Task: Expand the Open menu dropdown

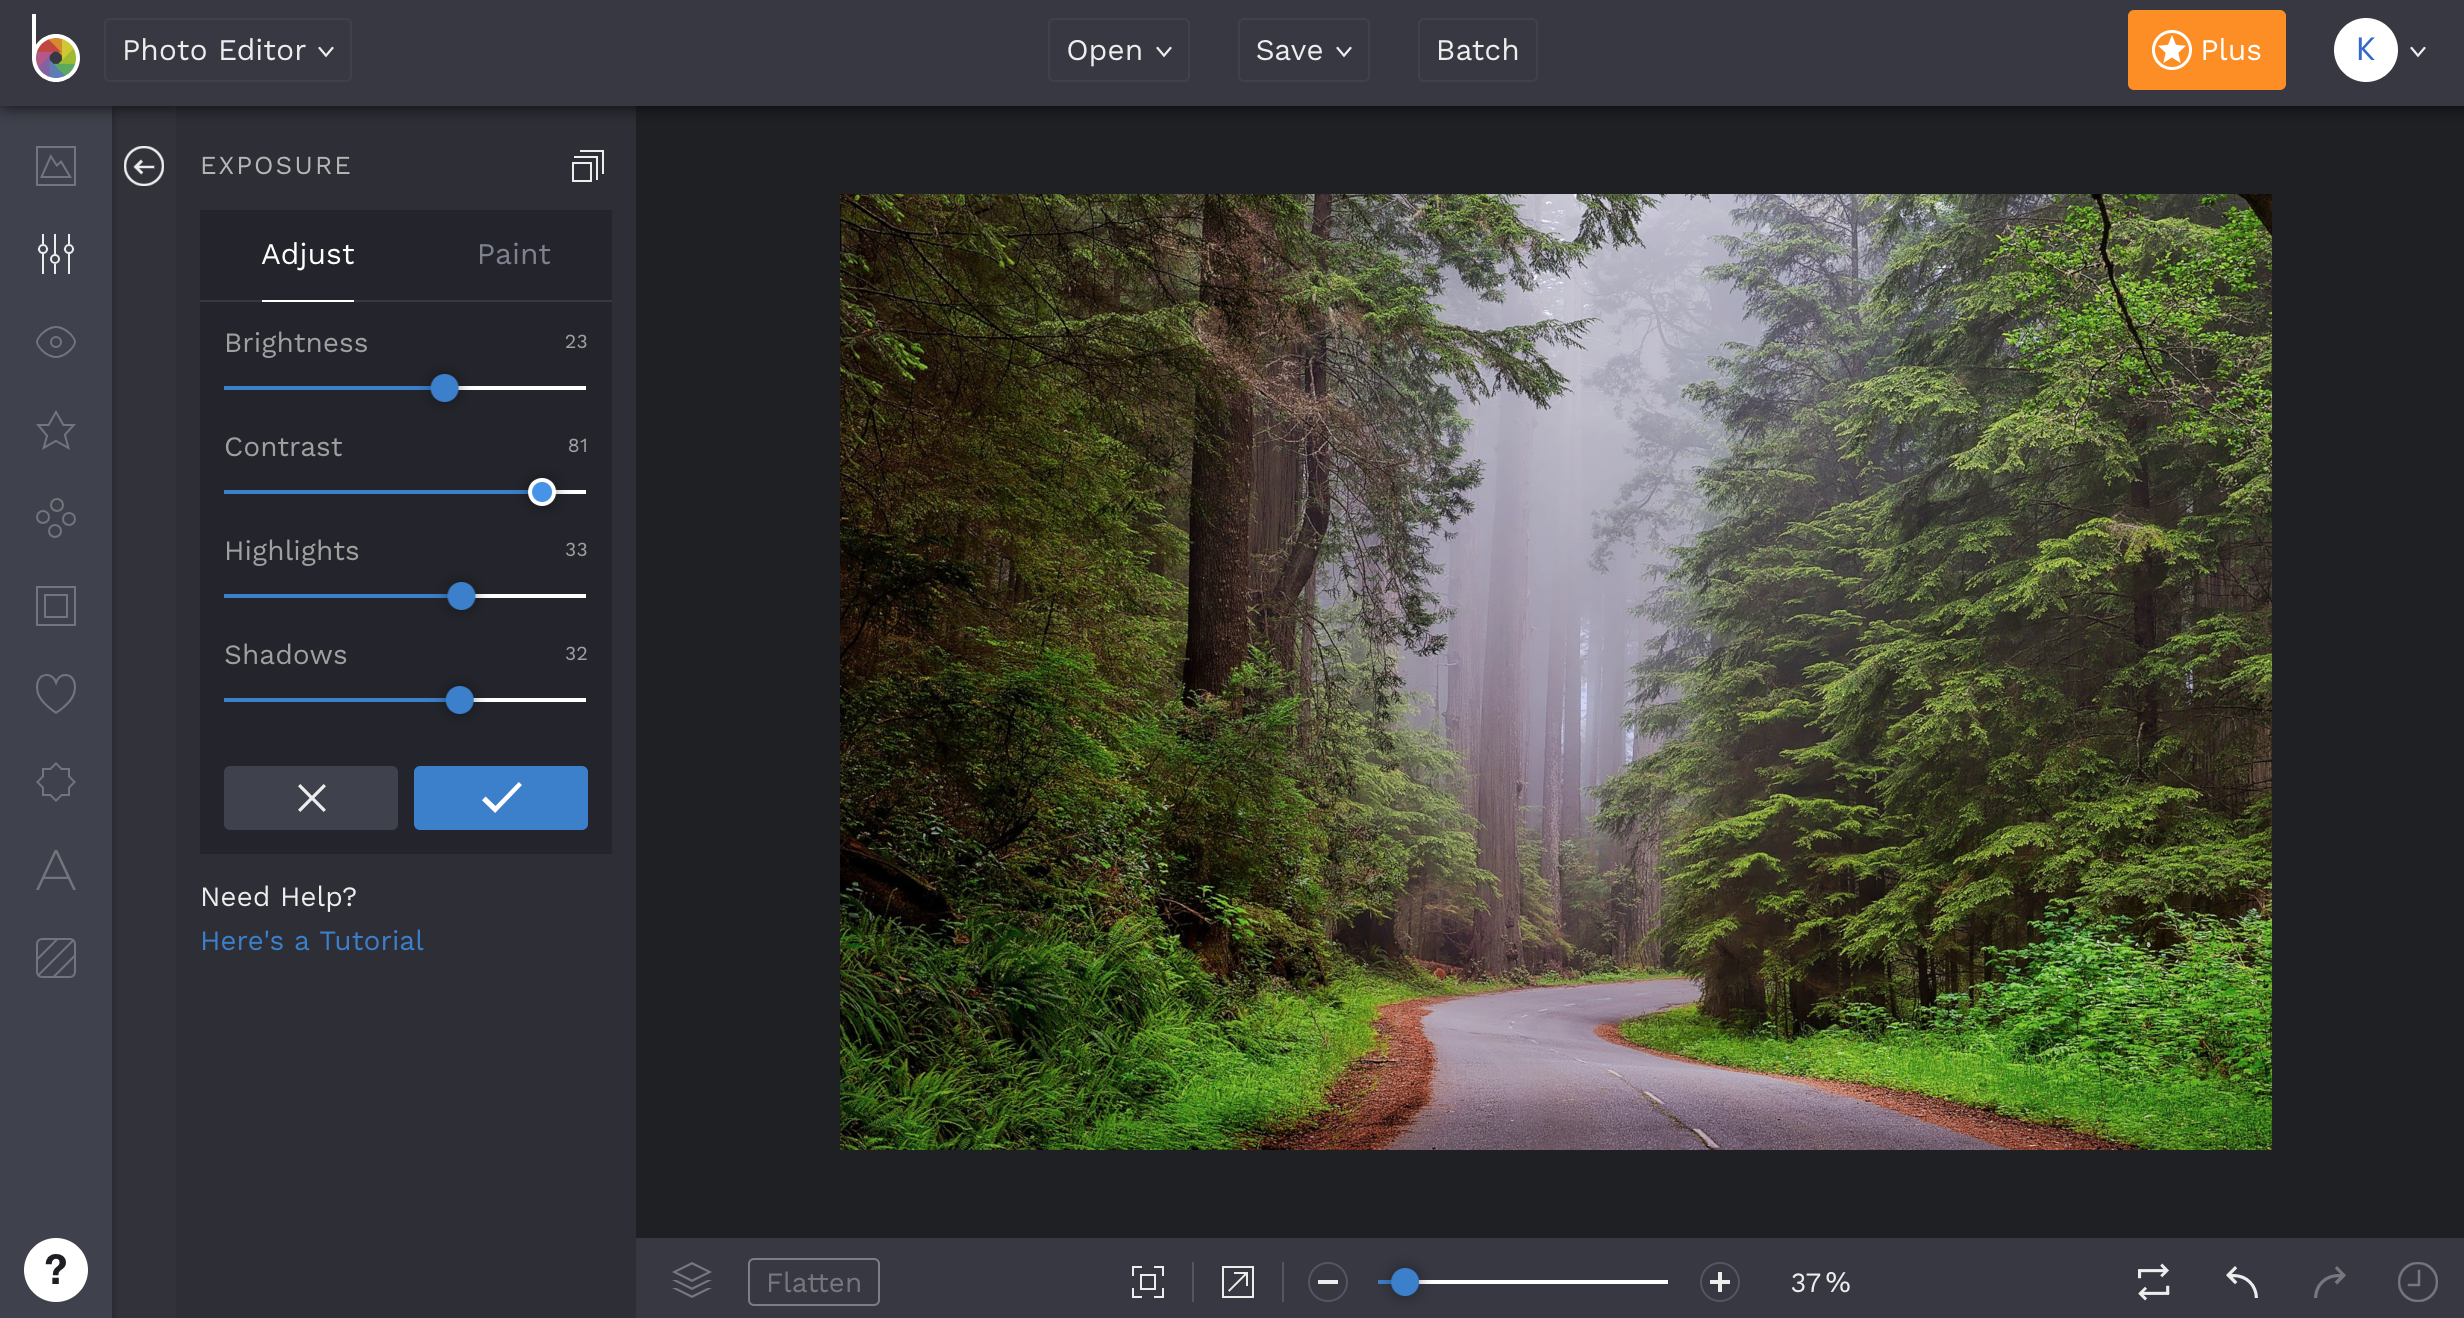Action: tap(1119, 50)
